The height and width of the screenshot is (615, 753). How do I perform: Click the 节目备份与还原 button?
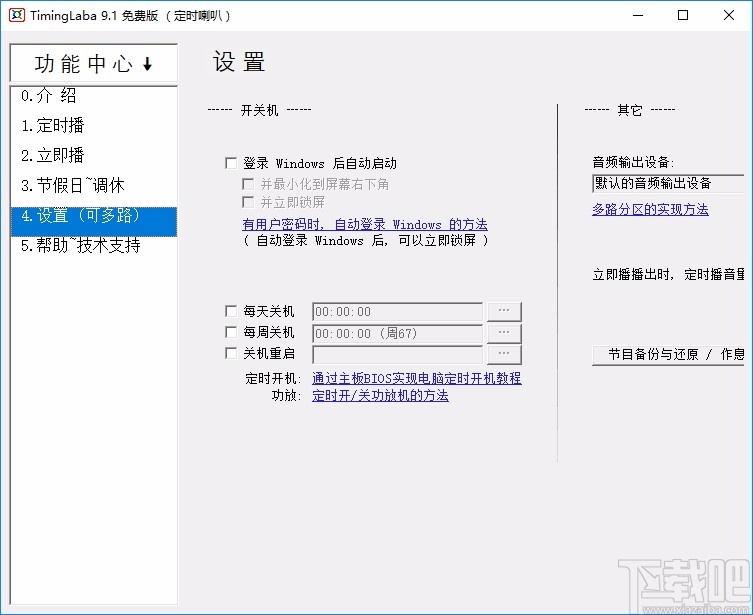tap(668, 355)
